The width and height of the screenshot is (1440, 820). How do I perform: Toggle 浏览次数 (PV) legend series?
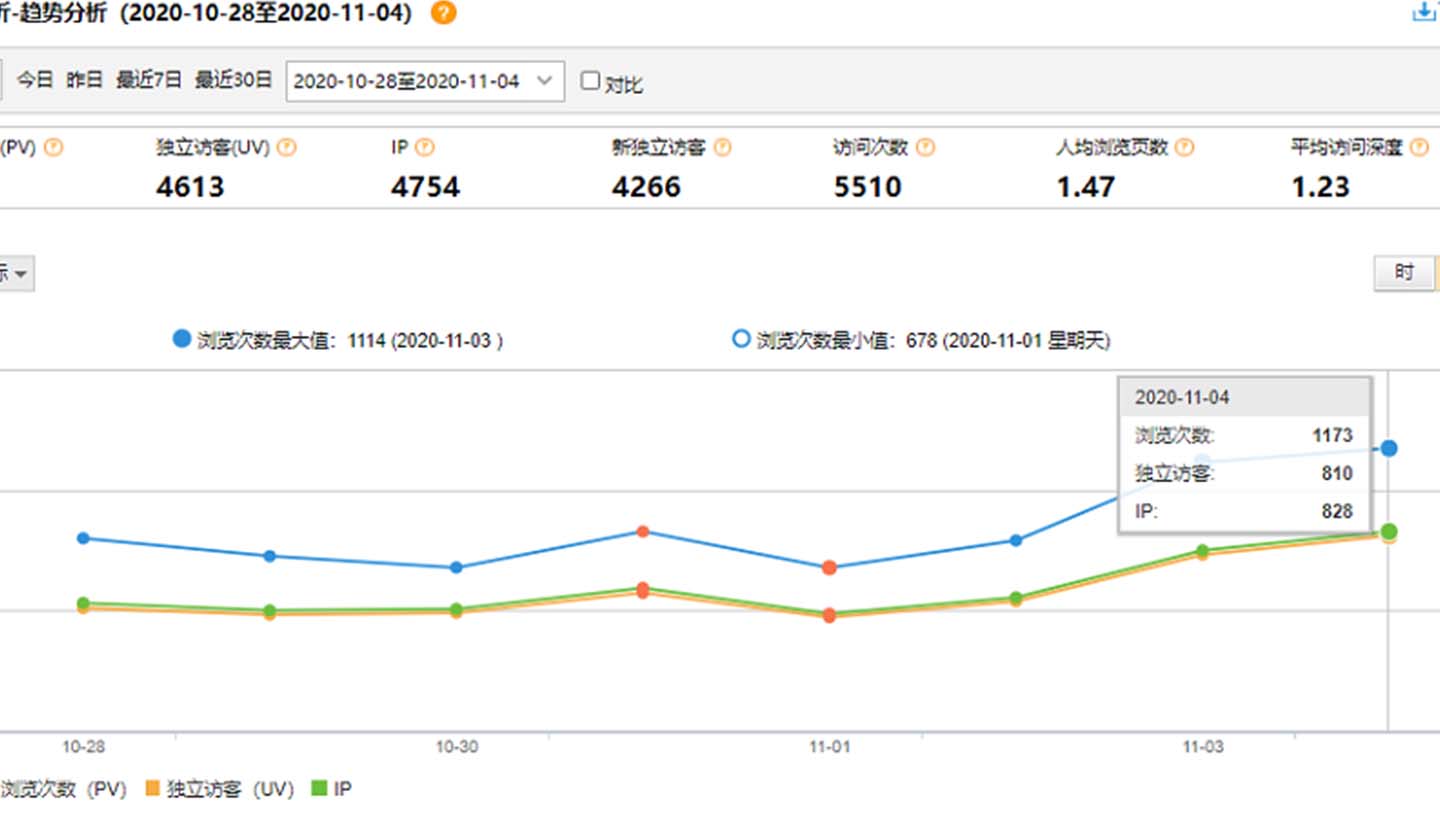pyautogui.click(x=62, y=789)
